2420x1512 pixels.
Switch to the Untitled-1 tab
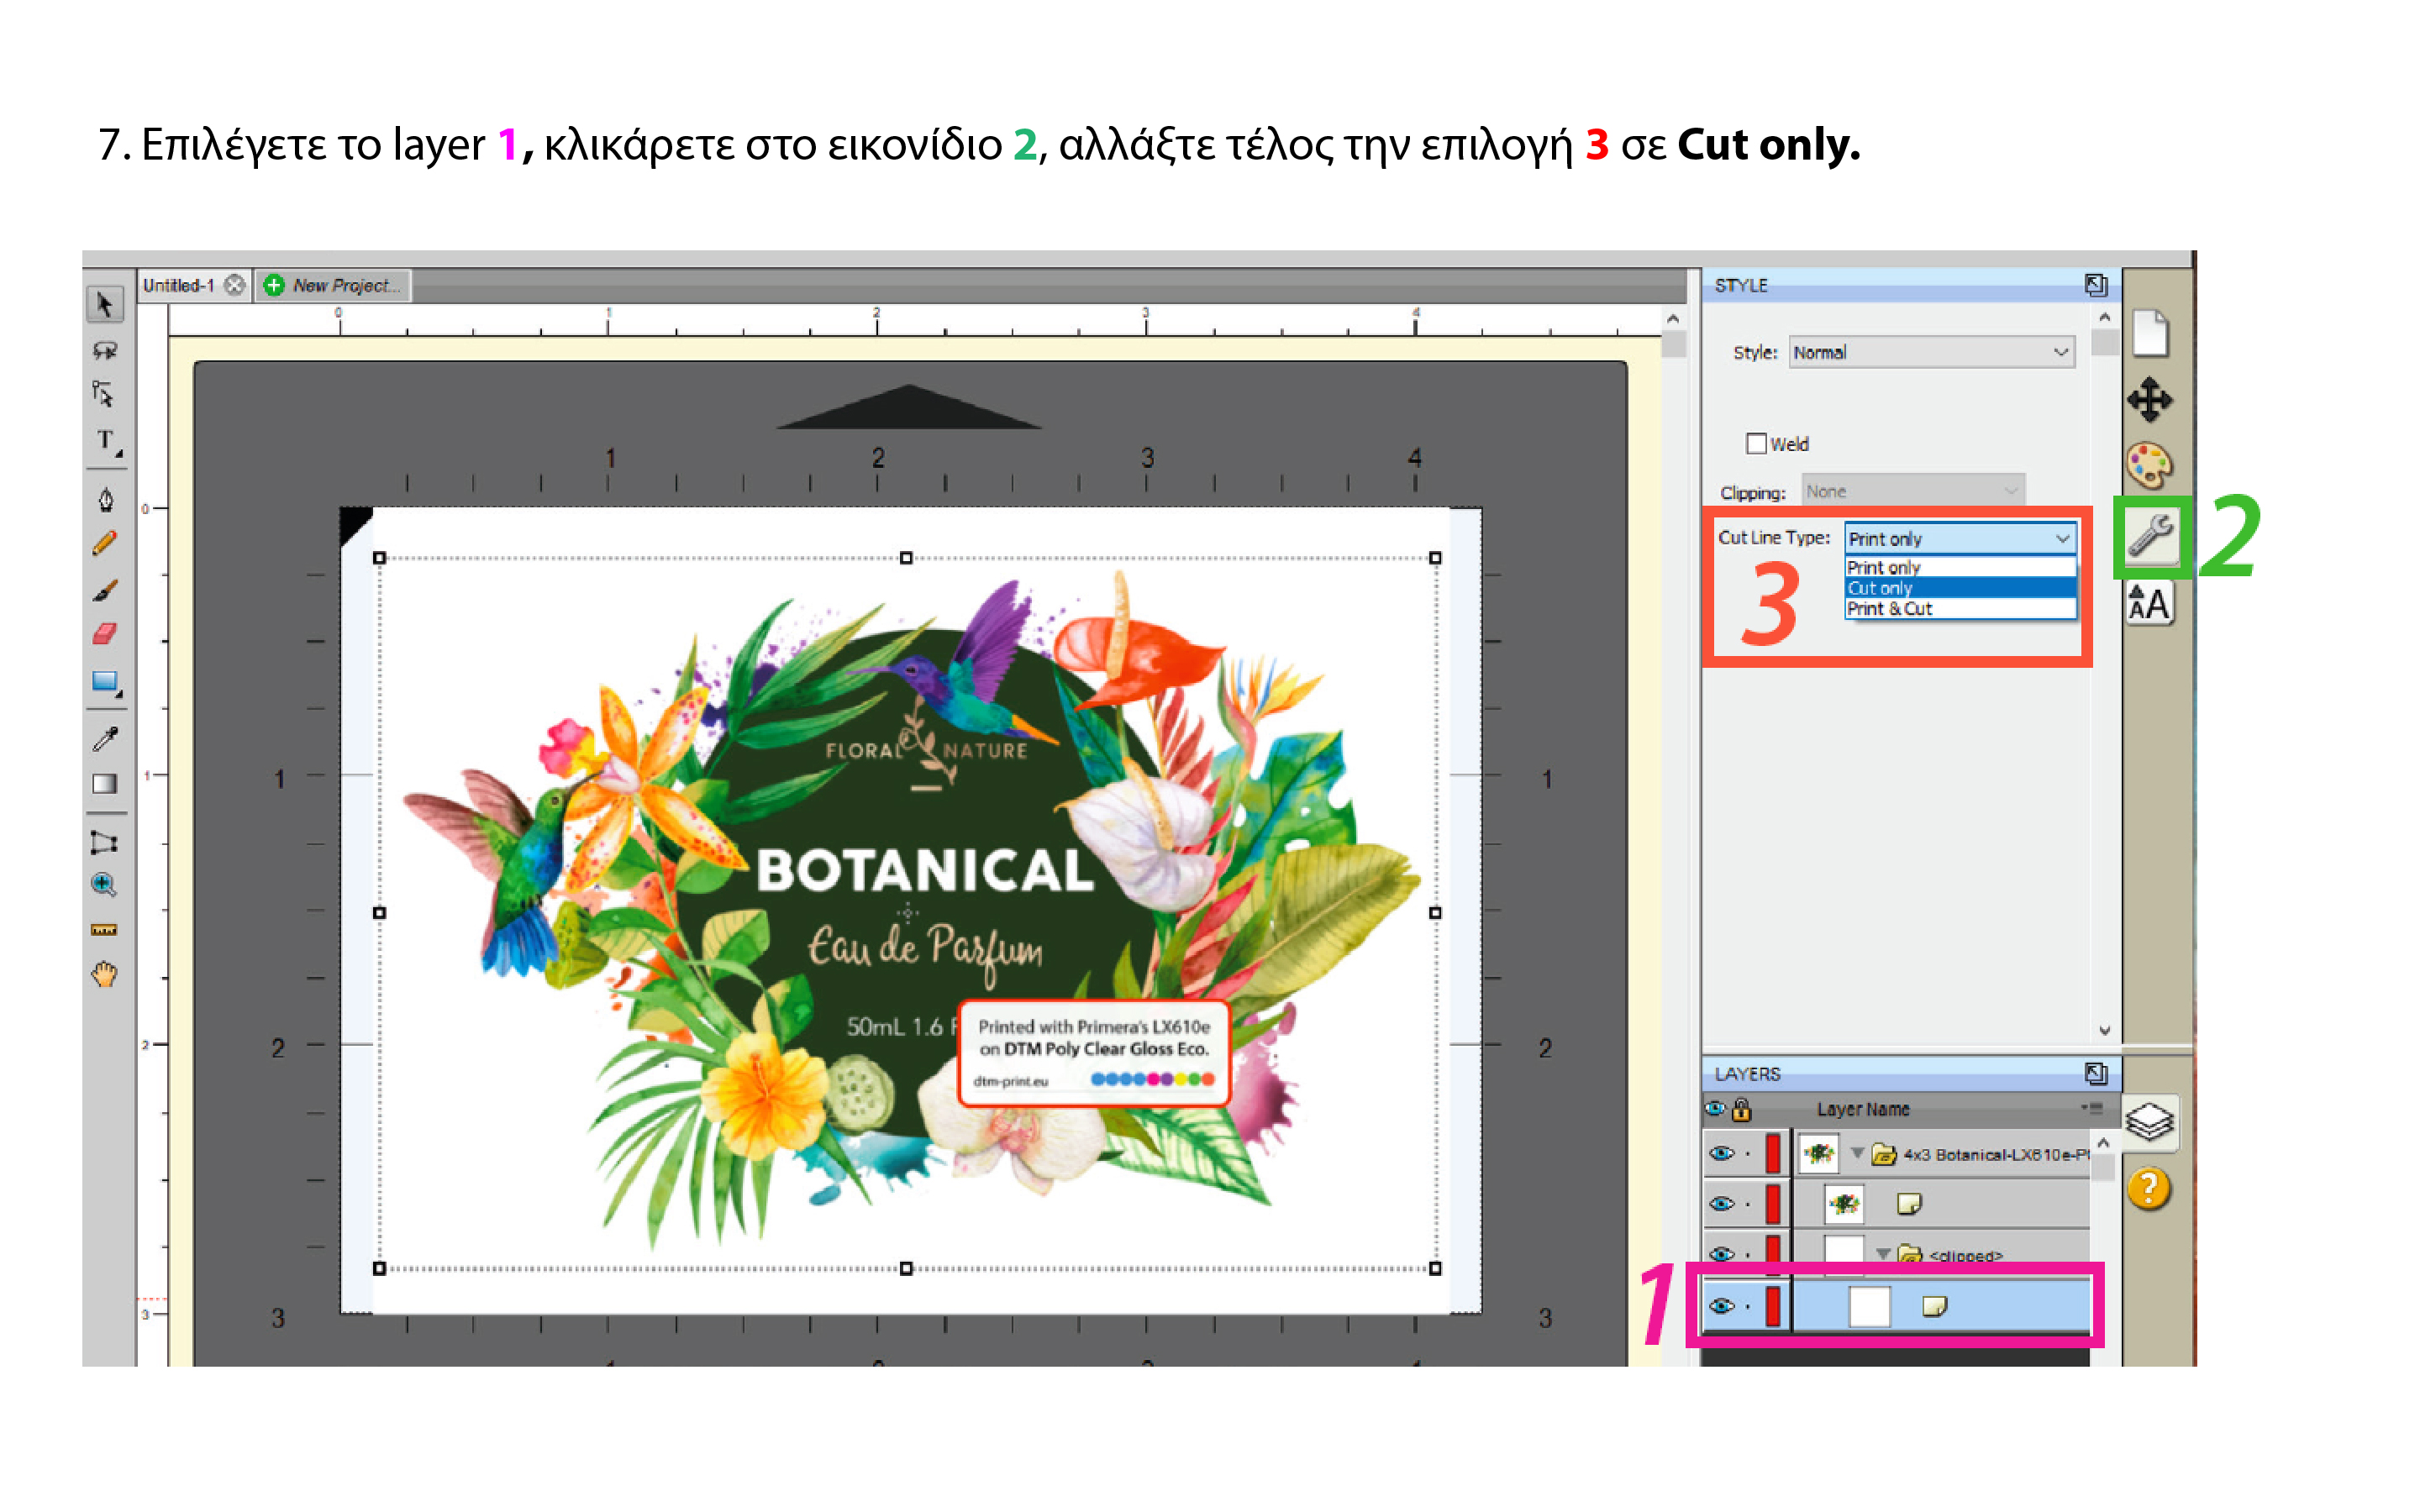[x=179, y=285]
